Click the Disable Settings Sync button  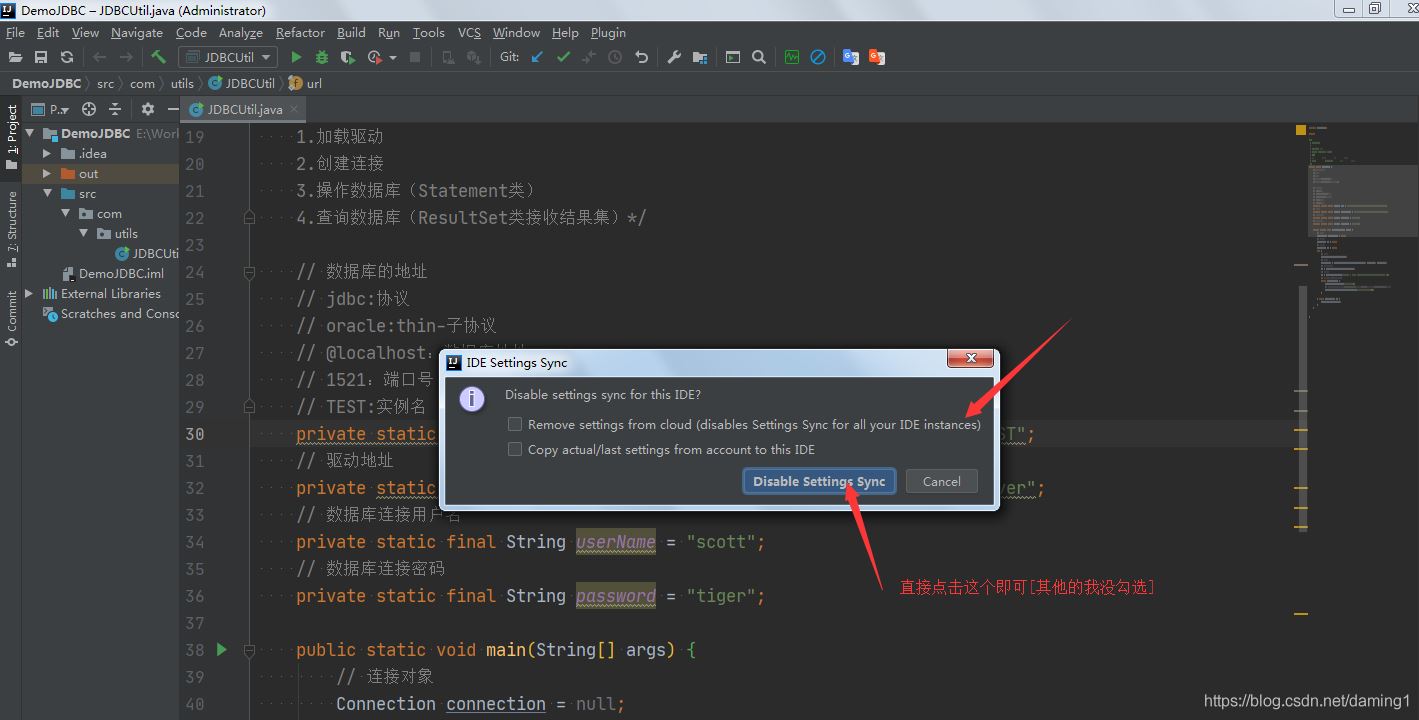coord(819,481)
